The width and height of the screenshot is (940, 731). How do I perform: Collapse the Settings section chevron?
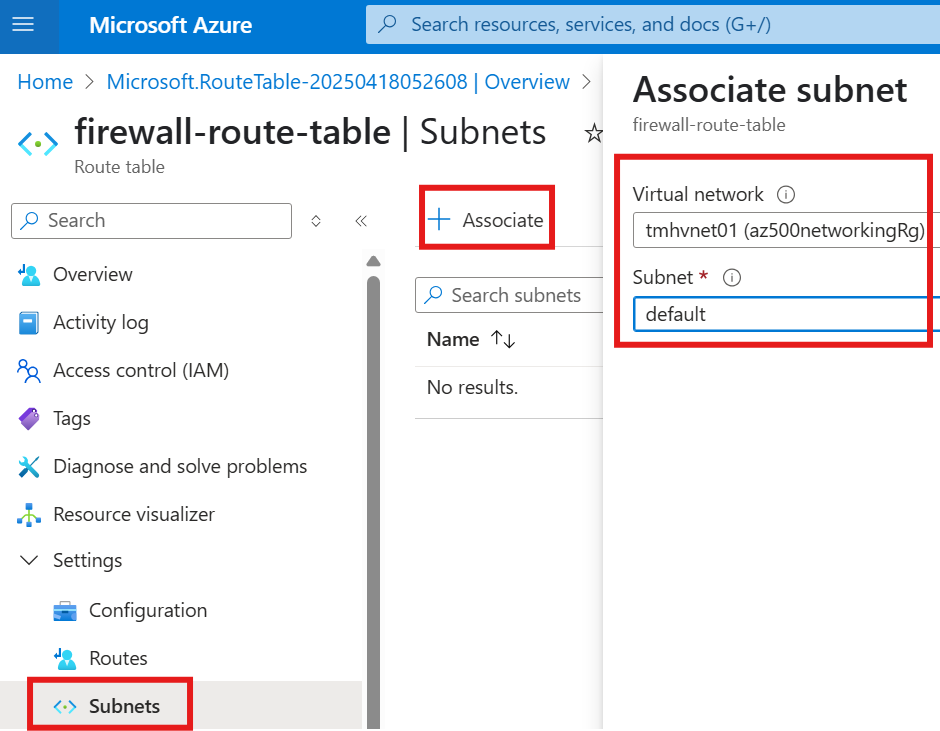(x=29, y=560)
